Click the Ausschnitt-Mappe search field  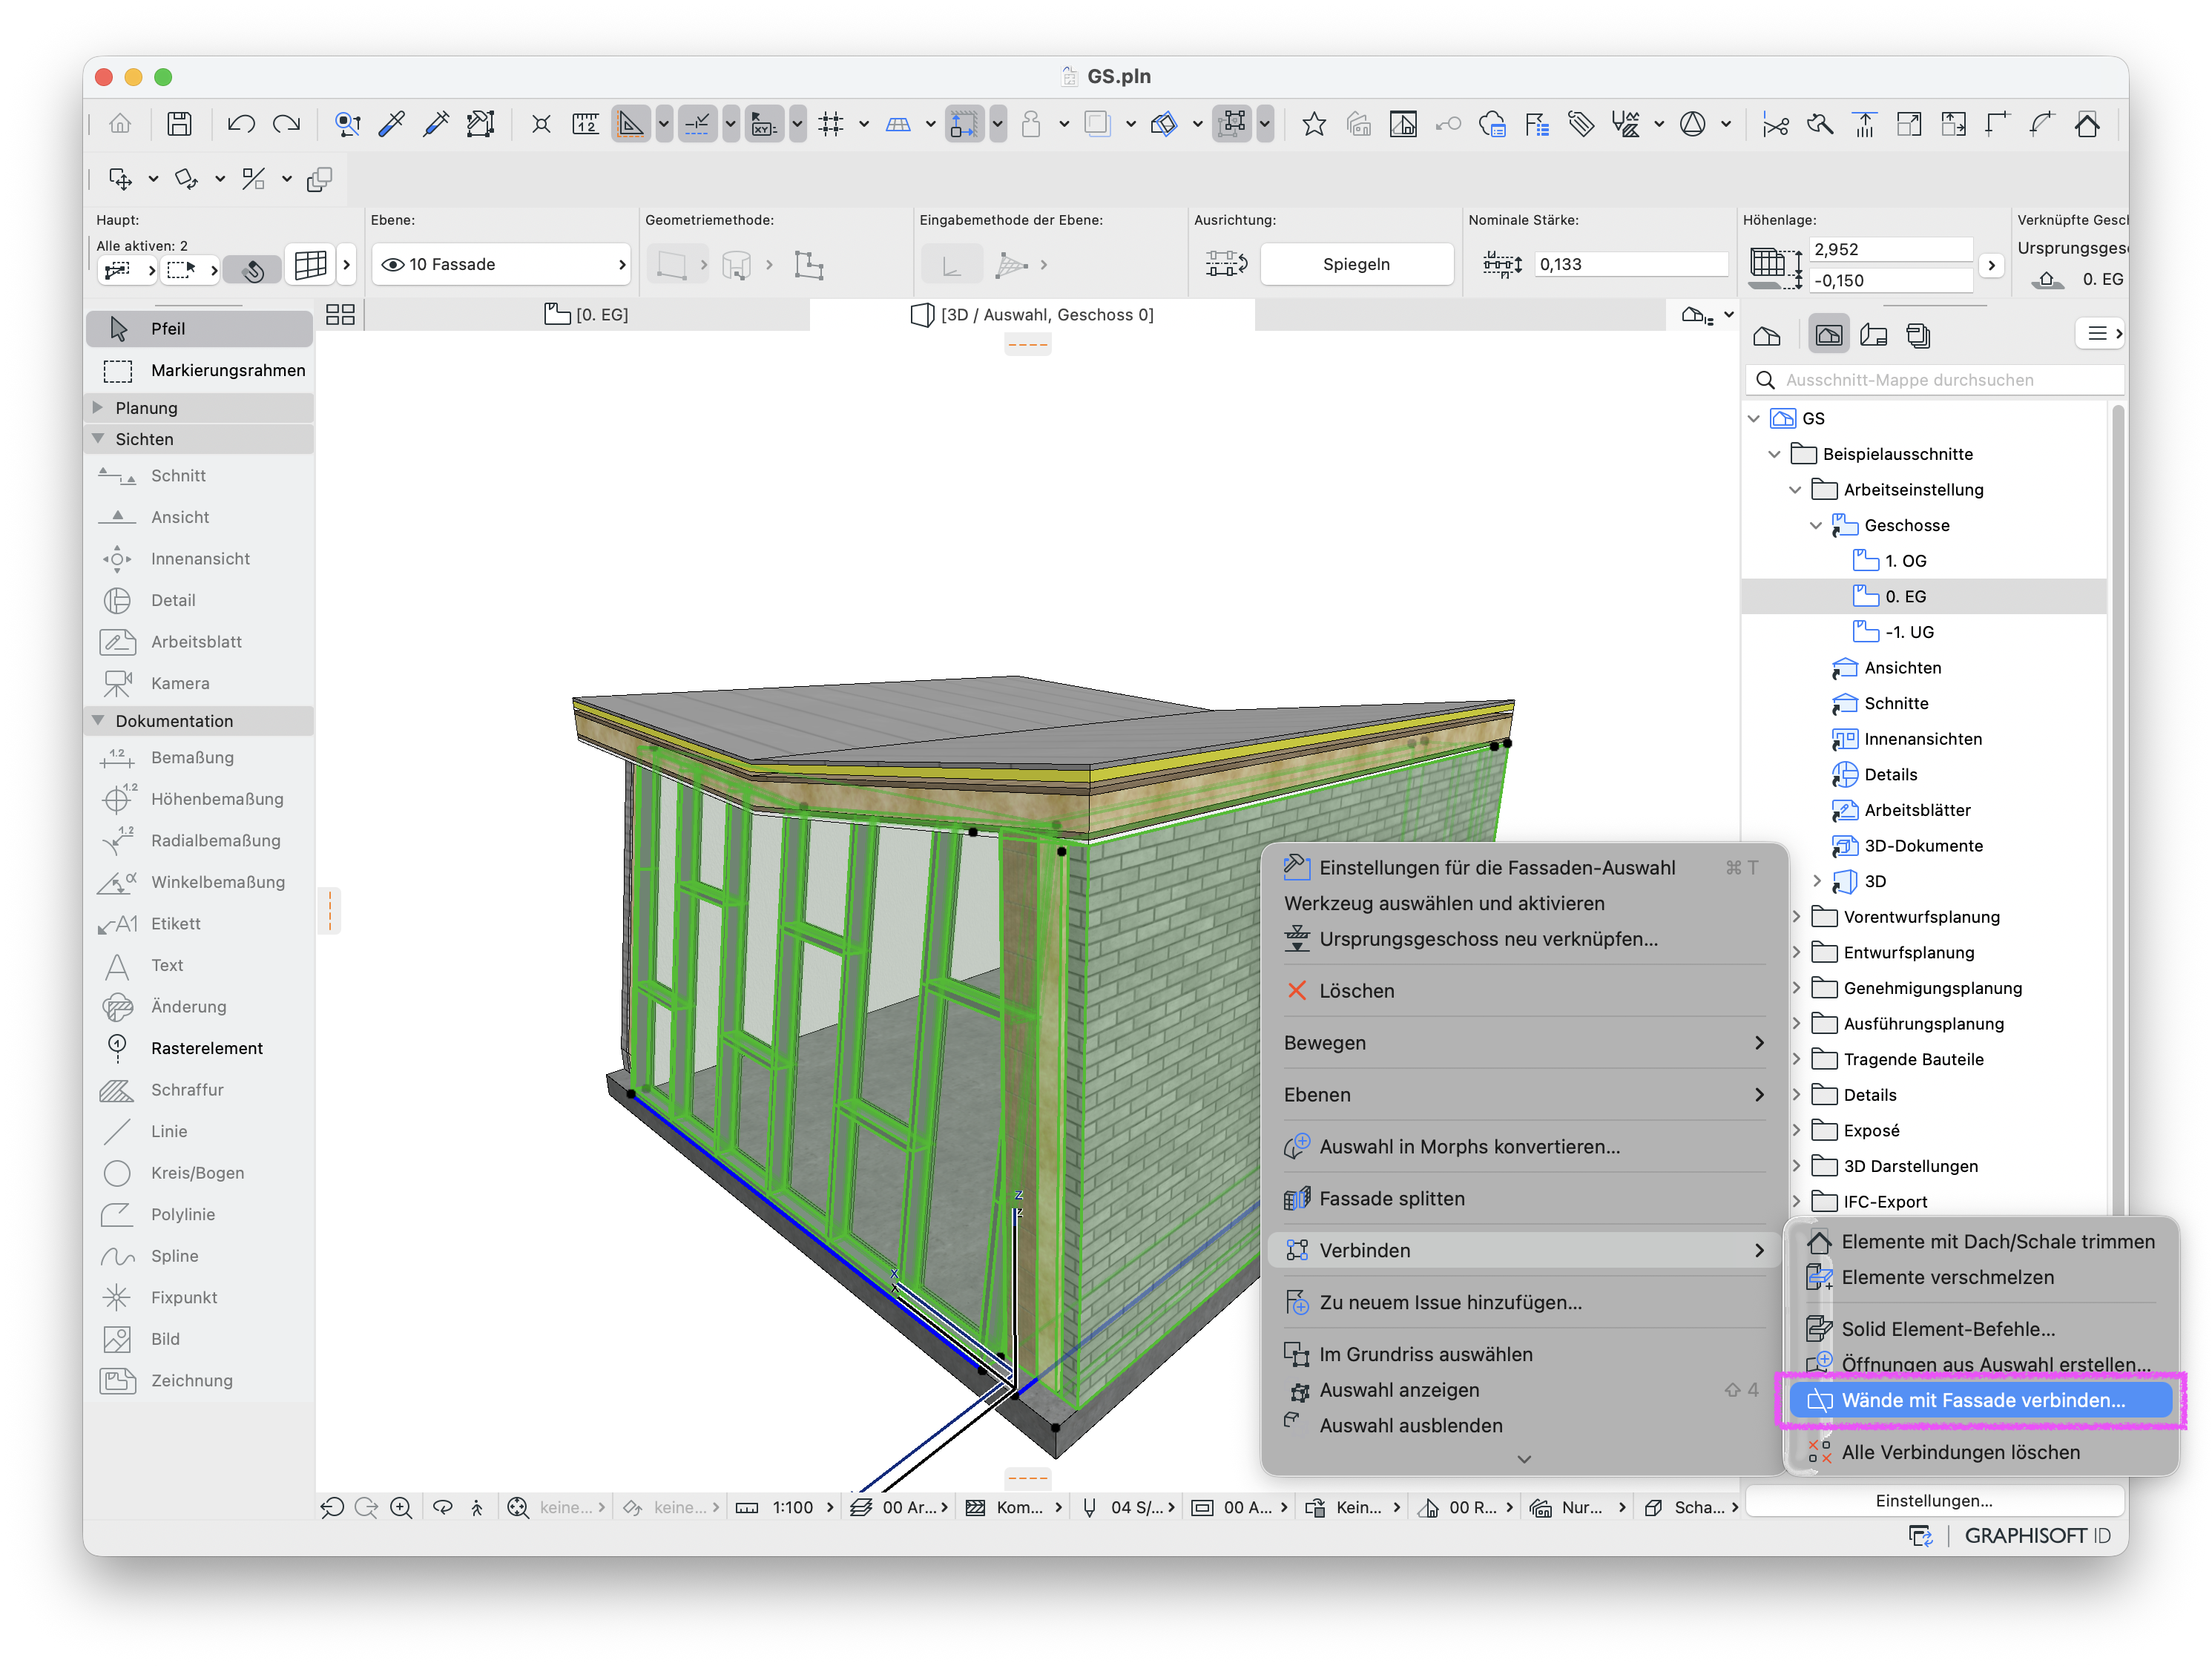pos(1935,380)
